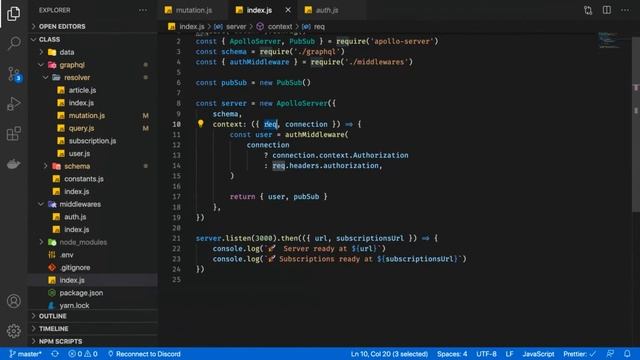Close the index.js editor tab
640x360 pixels.
pyautogui.click(x=288, y=10)
